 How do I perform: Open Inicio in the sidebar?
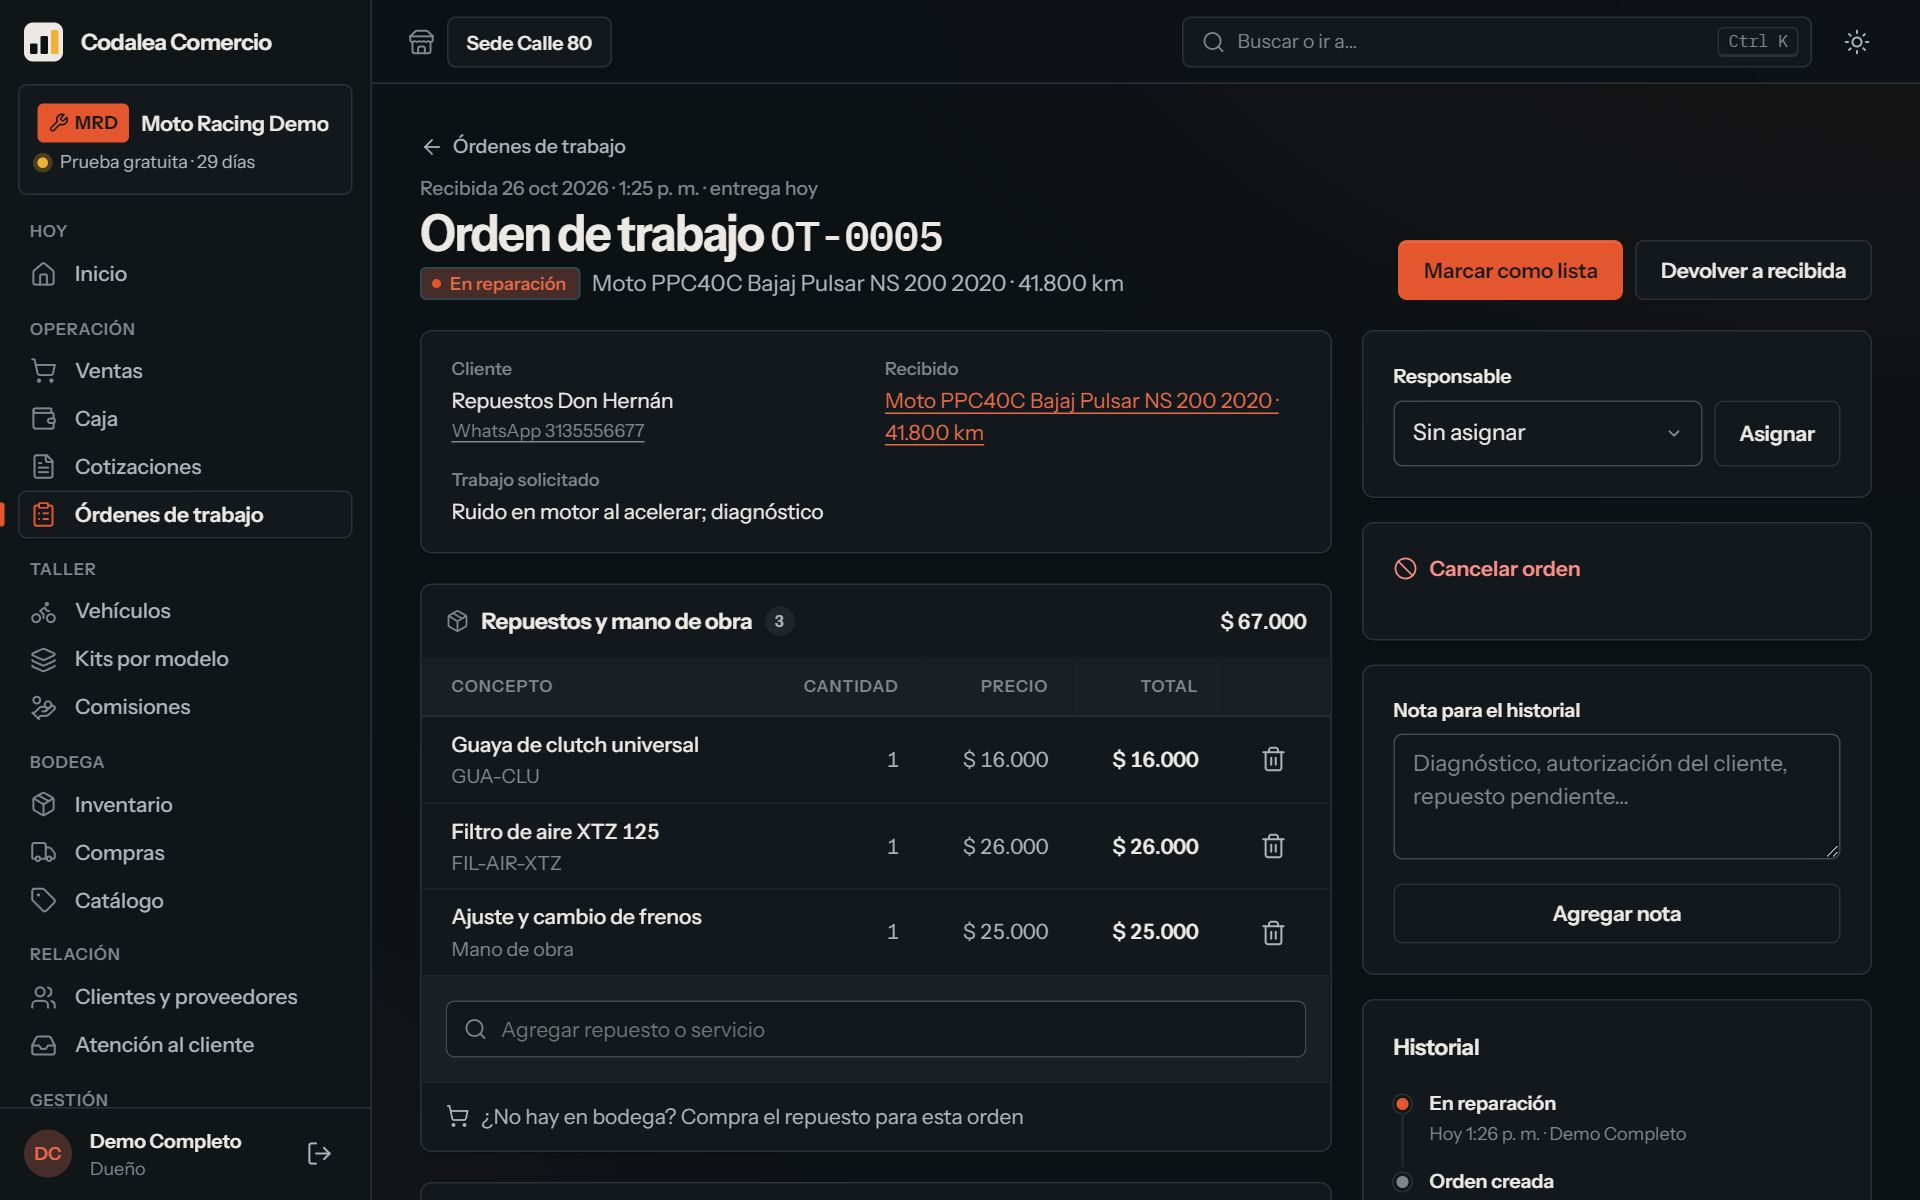[185, 274]
